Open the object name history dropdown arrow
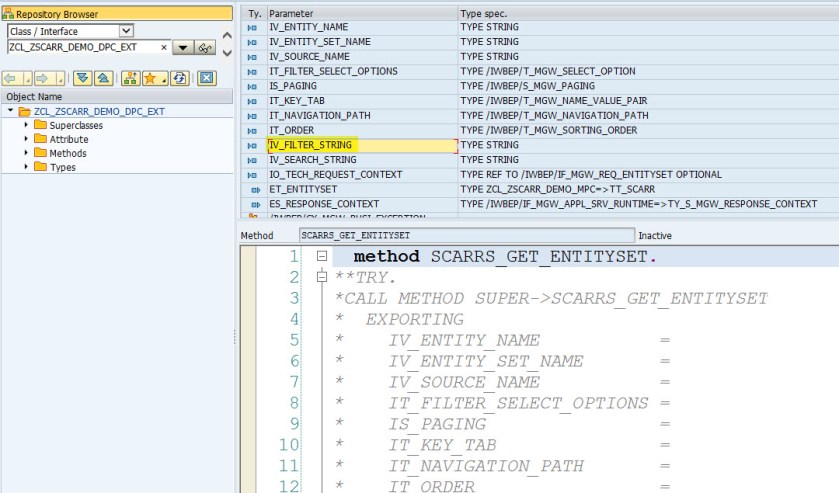The image size is (839, 493). 181,48
